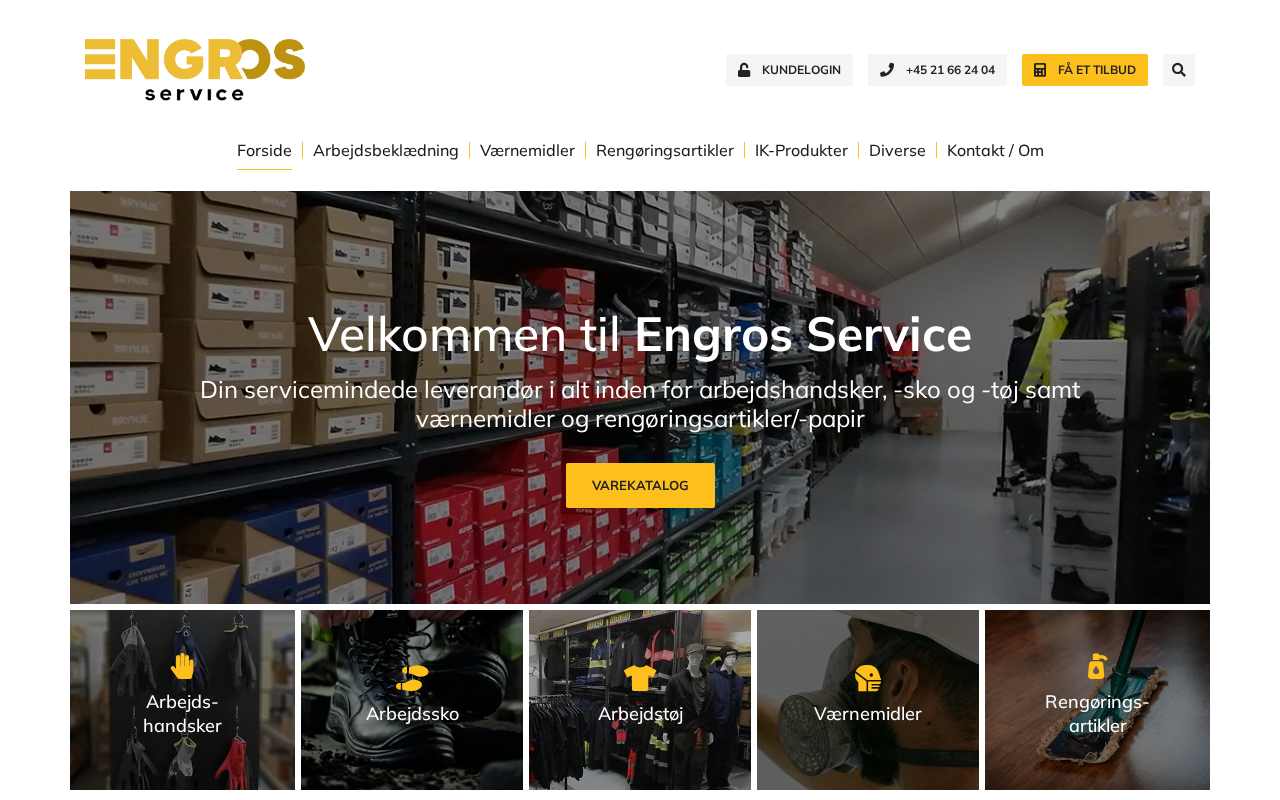
Task: Open the Engros Service logo homepage
Action: [x=195, y=70]
